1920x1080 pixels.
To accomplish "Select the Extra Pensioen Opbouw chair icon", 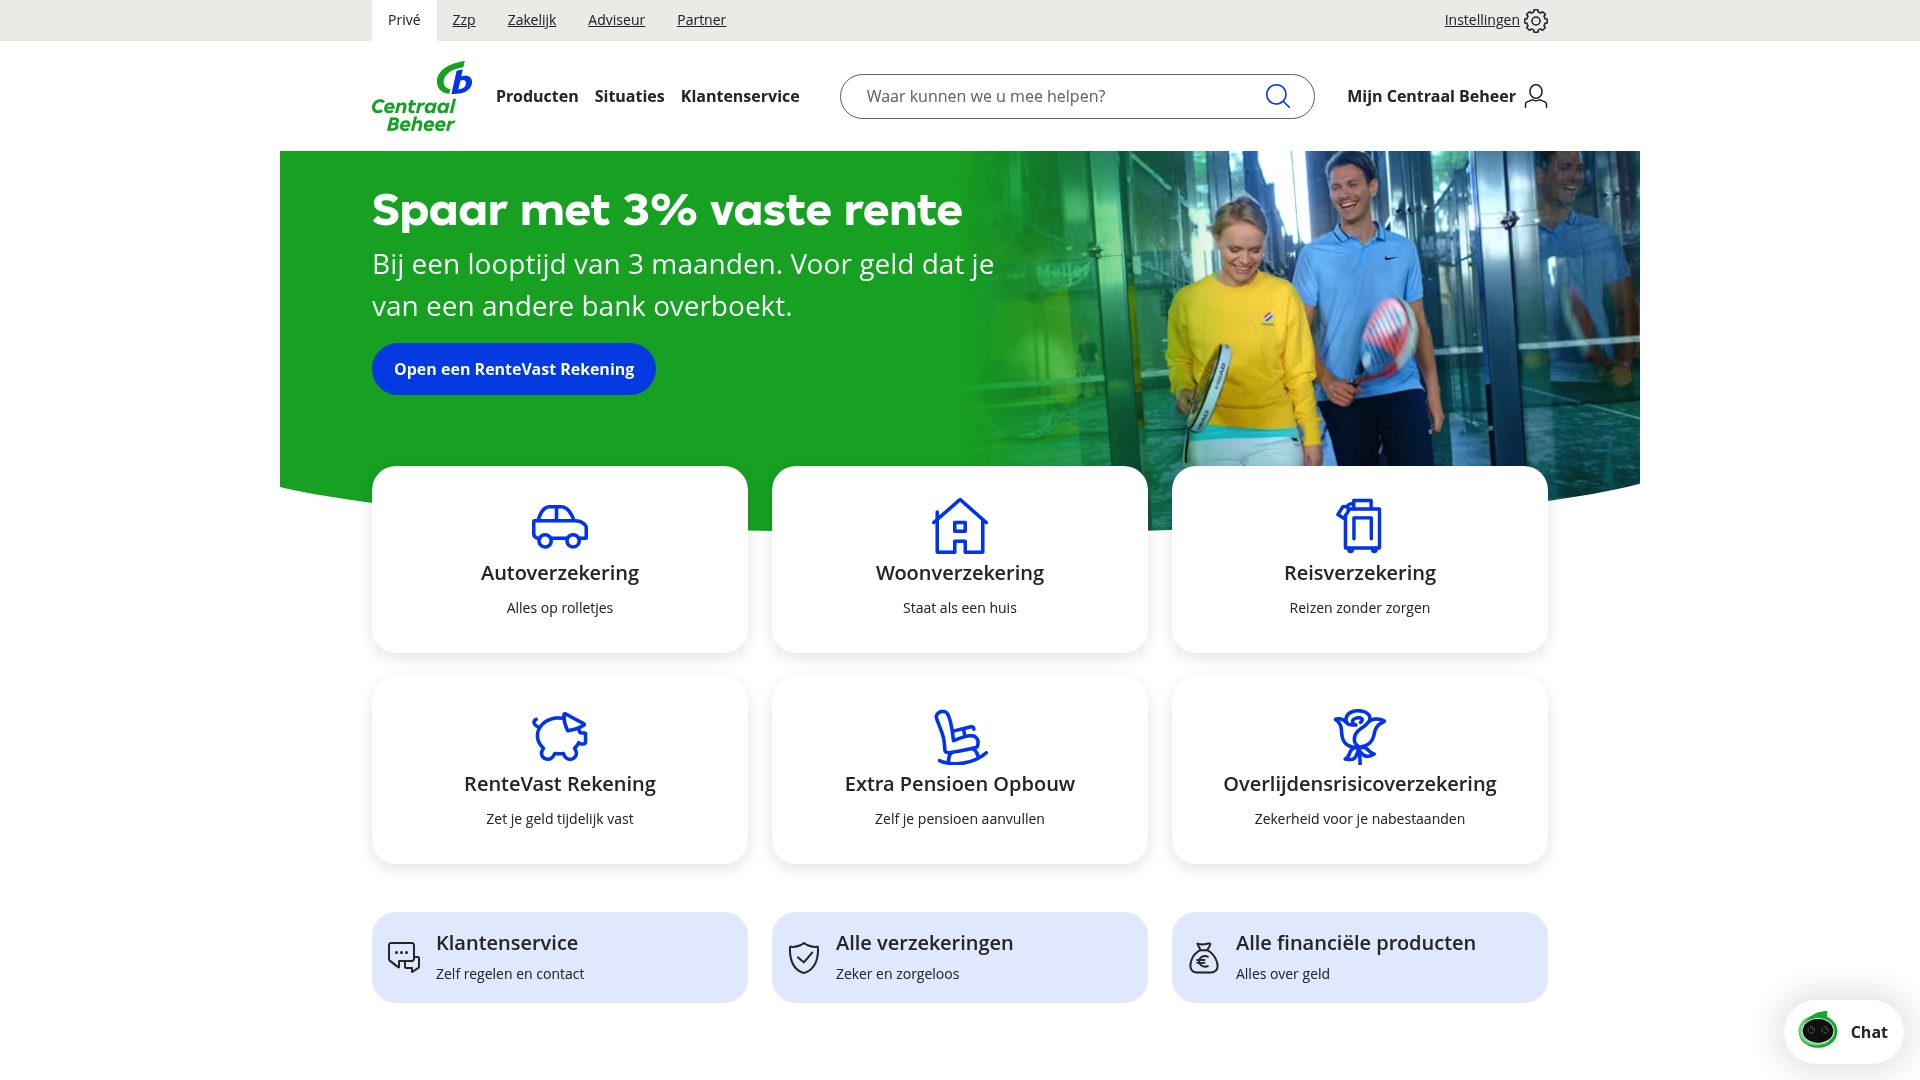I will tap(959, 736).
